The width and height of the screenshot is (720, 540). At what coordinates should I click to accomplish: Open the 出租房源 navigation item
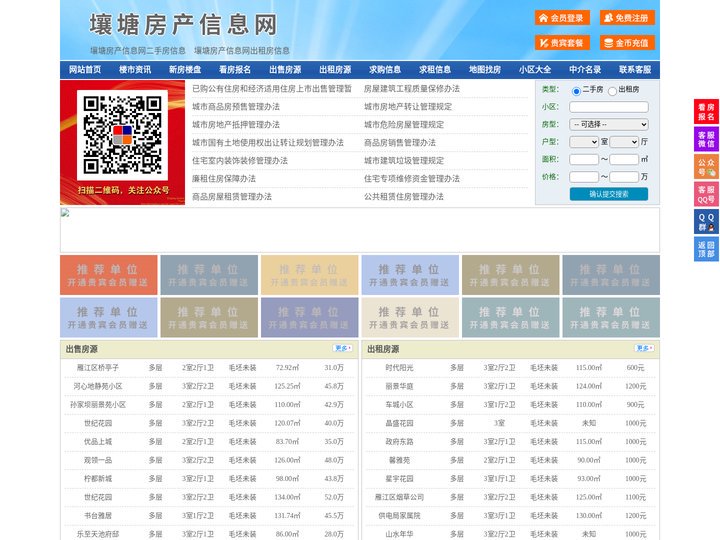335,70
